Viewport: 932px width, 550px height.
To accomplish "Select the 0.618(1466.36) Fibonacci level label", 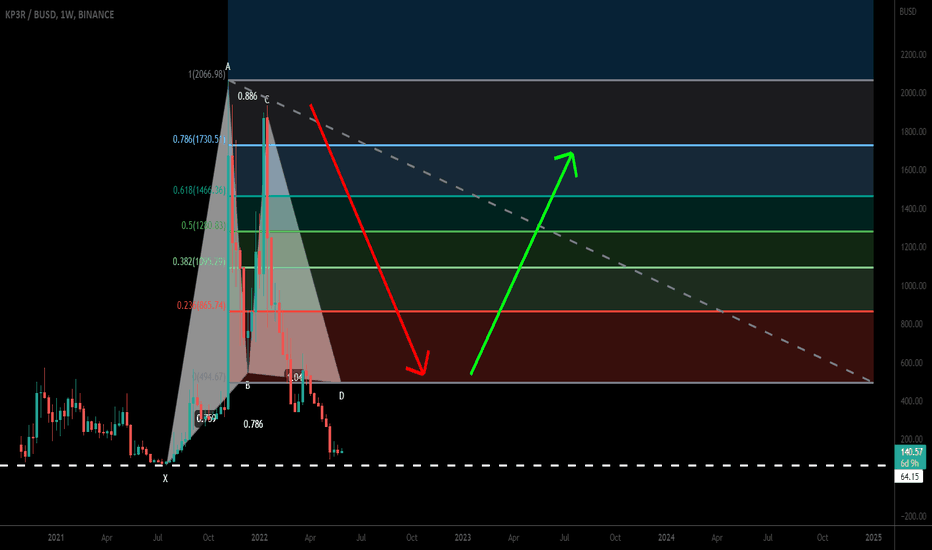I will point(199,190).
